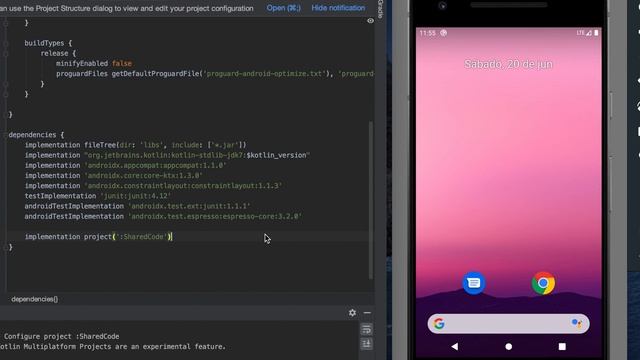Click the proguardFiles line
This screenshot has width=640, height=360.
[x=215, y=74]
